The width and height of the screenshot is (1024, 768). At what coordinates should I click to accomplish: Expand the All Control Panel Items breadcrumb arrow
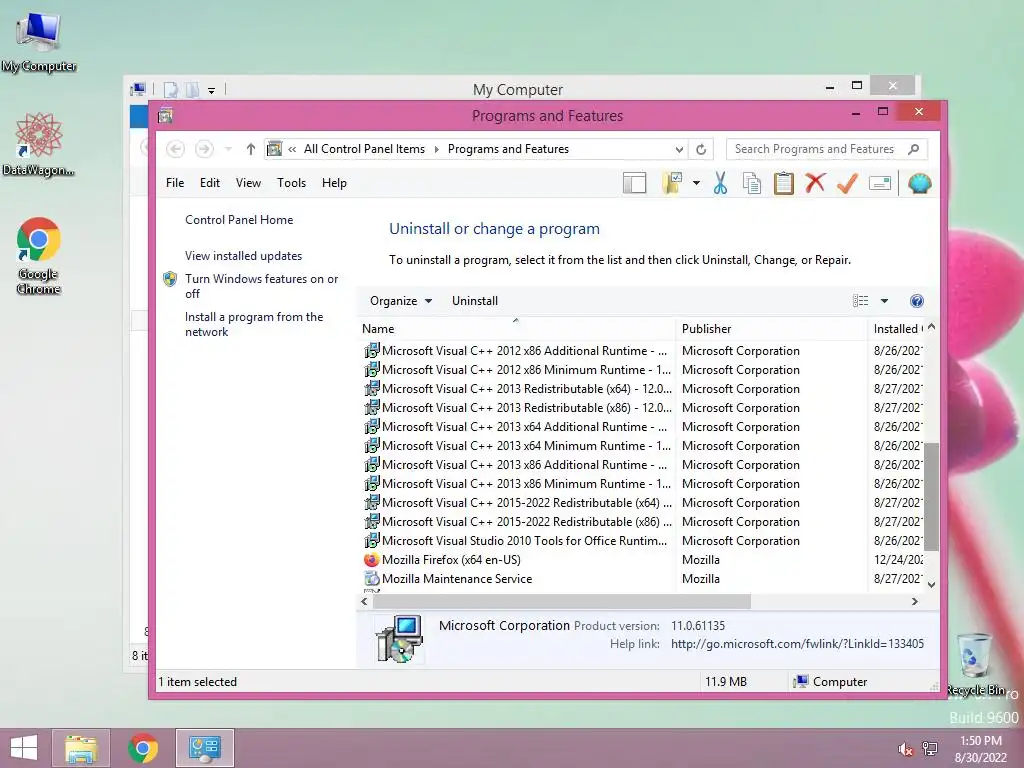pos(436,150)
